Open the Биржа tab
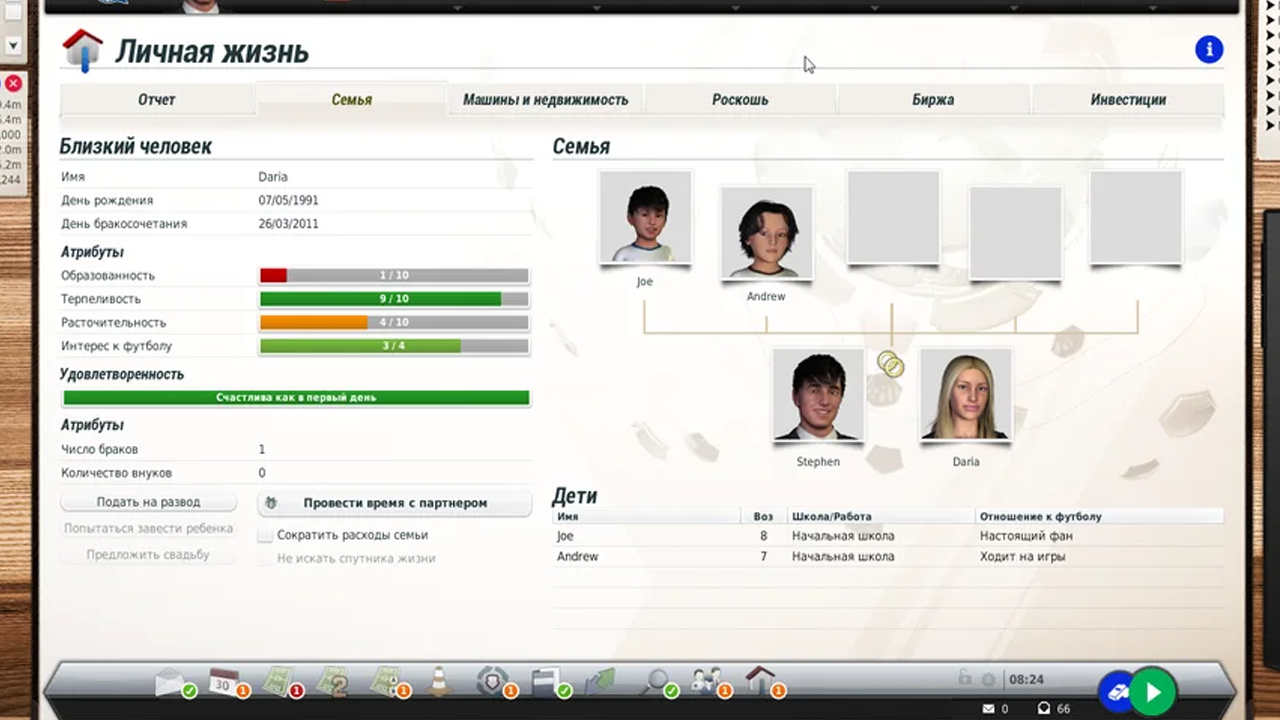The height and width of the screenshot is (720, 1280). [x=933, y=99]
